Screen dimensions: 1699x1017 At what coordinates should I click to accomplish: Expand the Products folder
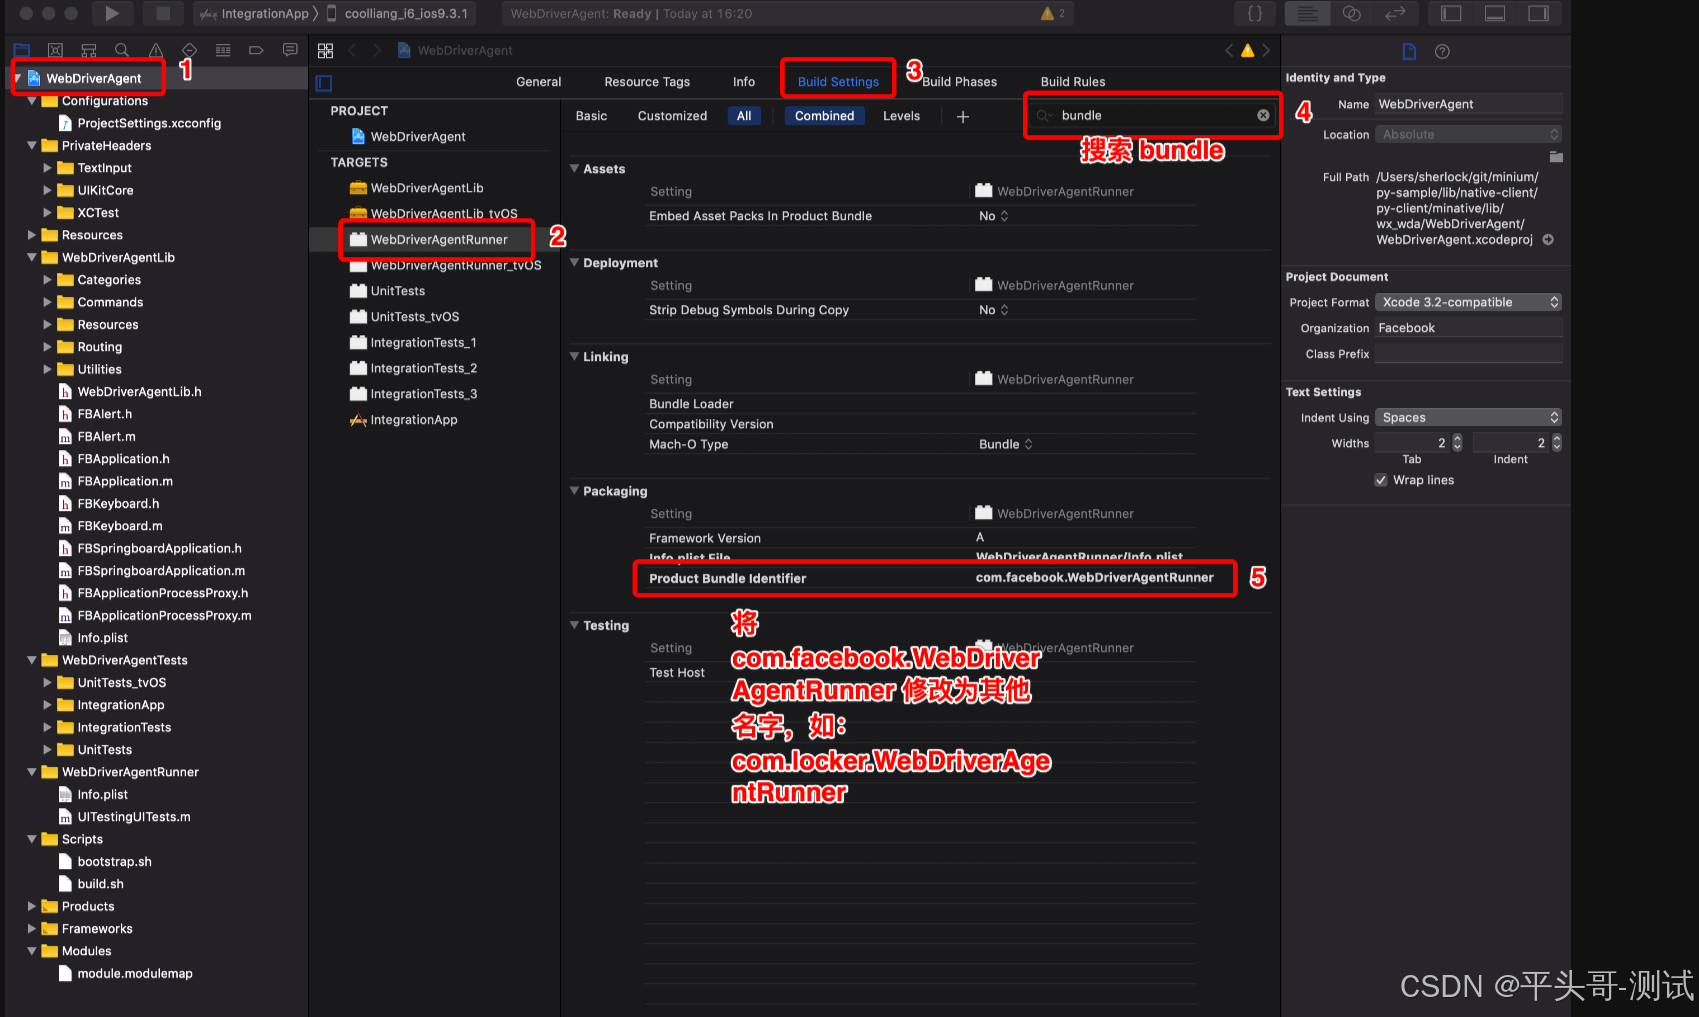(32, 906)
